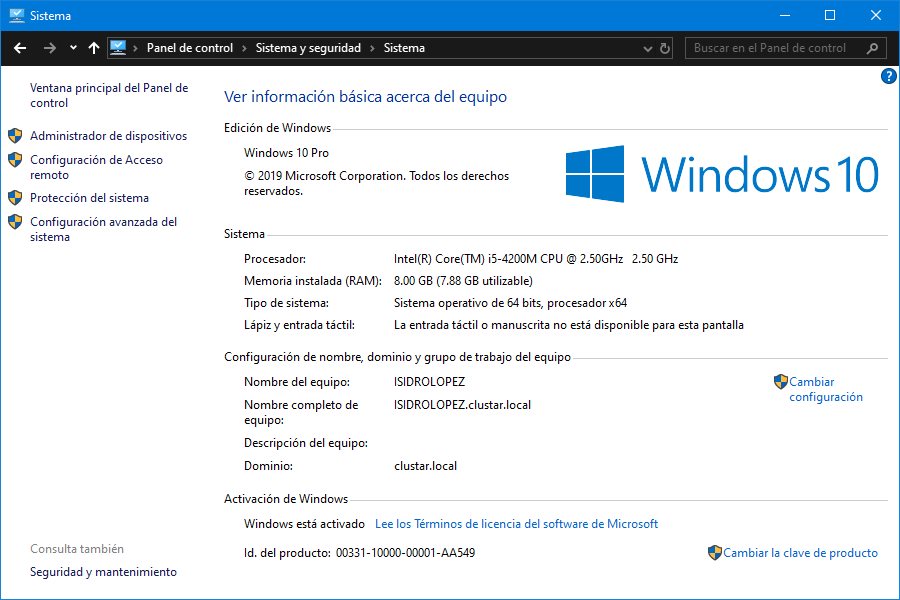Close the Sistema window
Image resolution: width=900 pixels, height=600 pixels.
[875, 16]
